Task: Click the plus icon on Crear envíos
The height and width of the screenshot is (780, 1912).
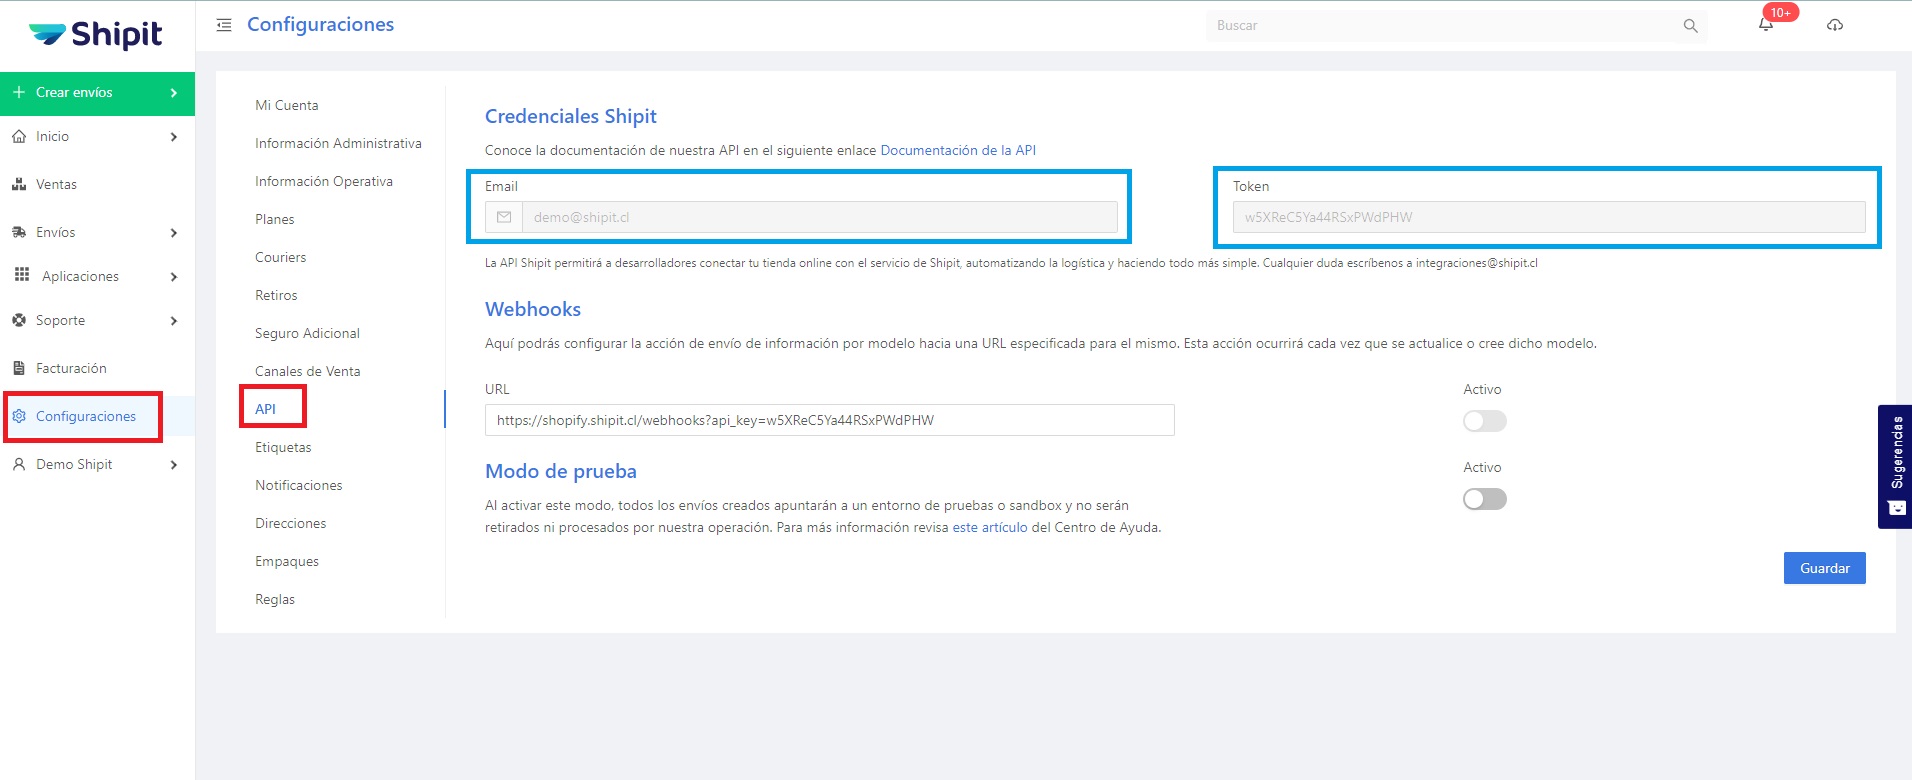Action: tap(19, 92)
